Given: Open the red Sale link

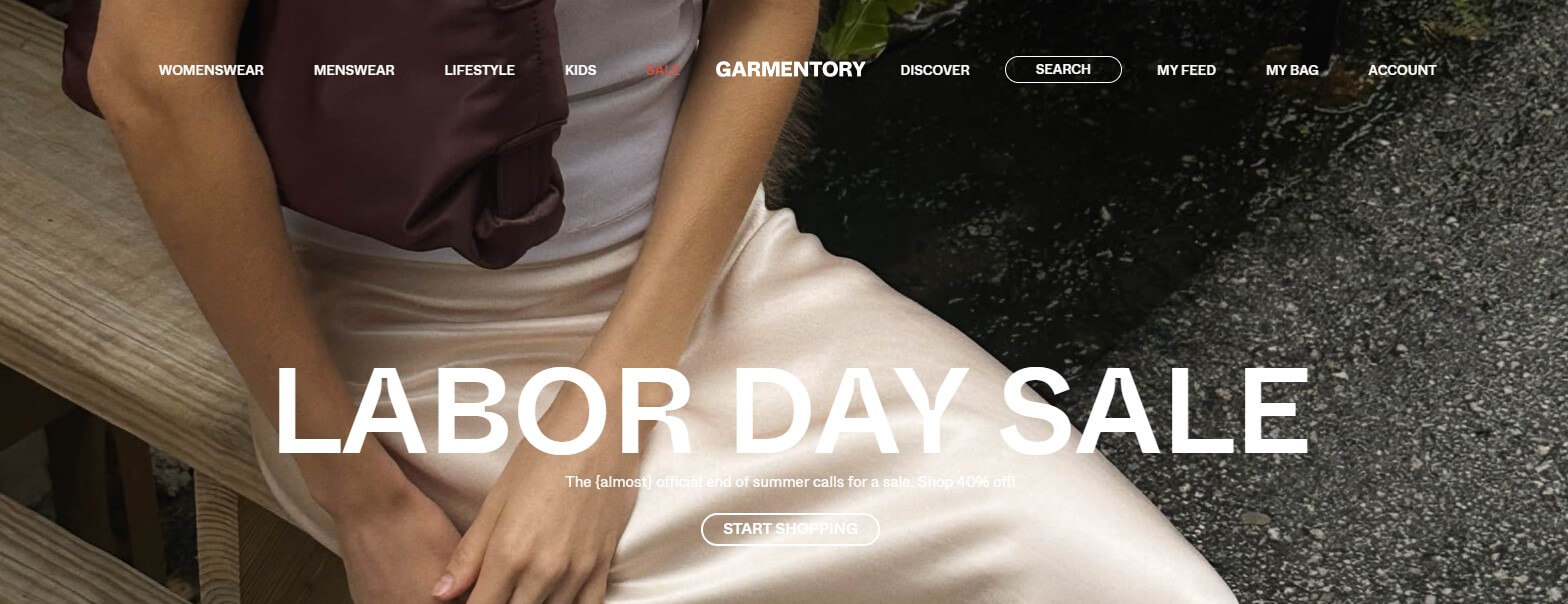Looking at the screenshot, I should pyautogui.click(x=663, y=70).
